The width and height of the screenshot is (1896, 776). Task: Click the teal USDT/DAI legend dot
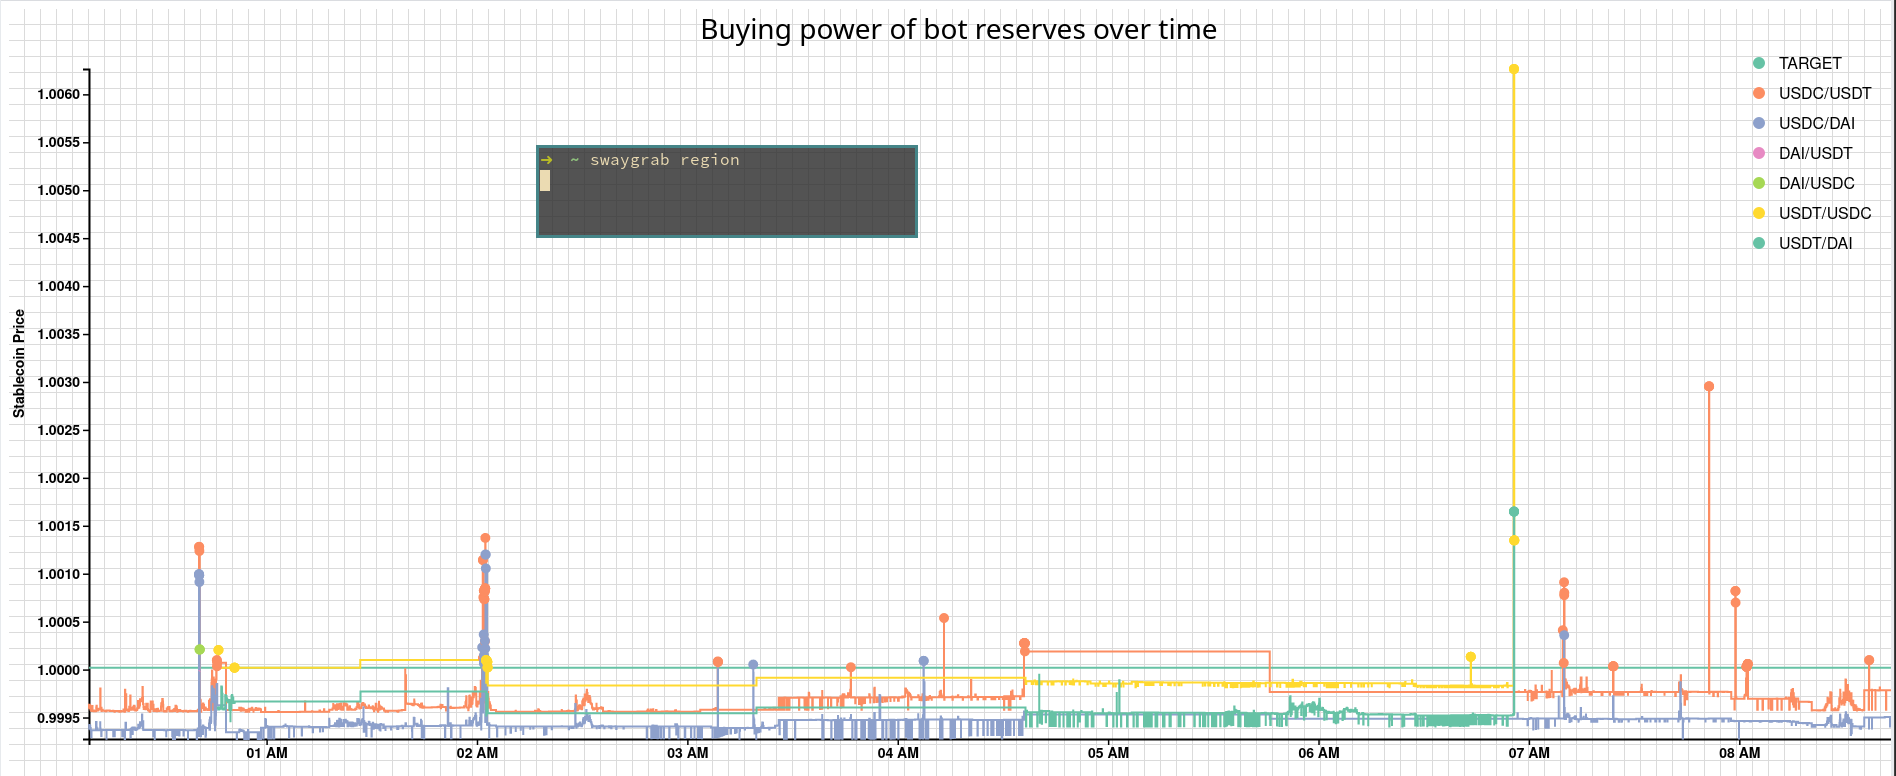coord(1759,243)
